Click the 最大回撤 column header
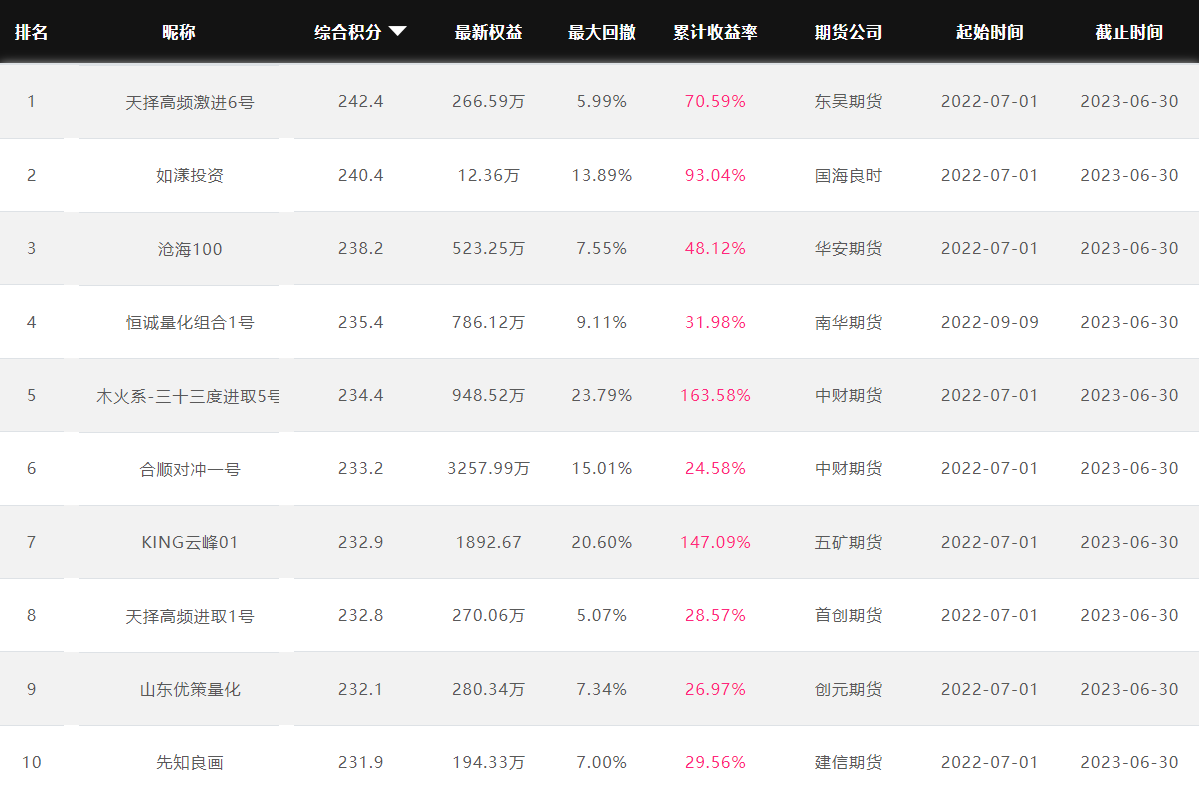Image resolution: width=1199 pixels, height=798 pixels. pyautogui.click(x=602, y=32)
